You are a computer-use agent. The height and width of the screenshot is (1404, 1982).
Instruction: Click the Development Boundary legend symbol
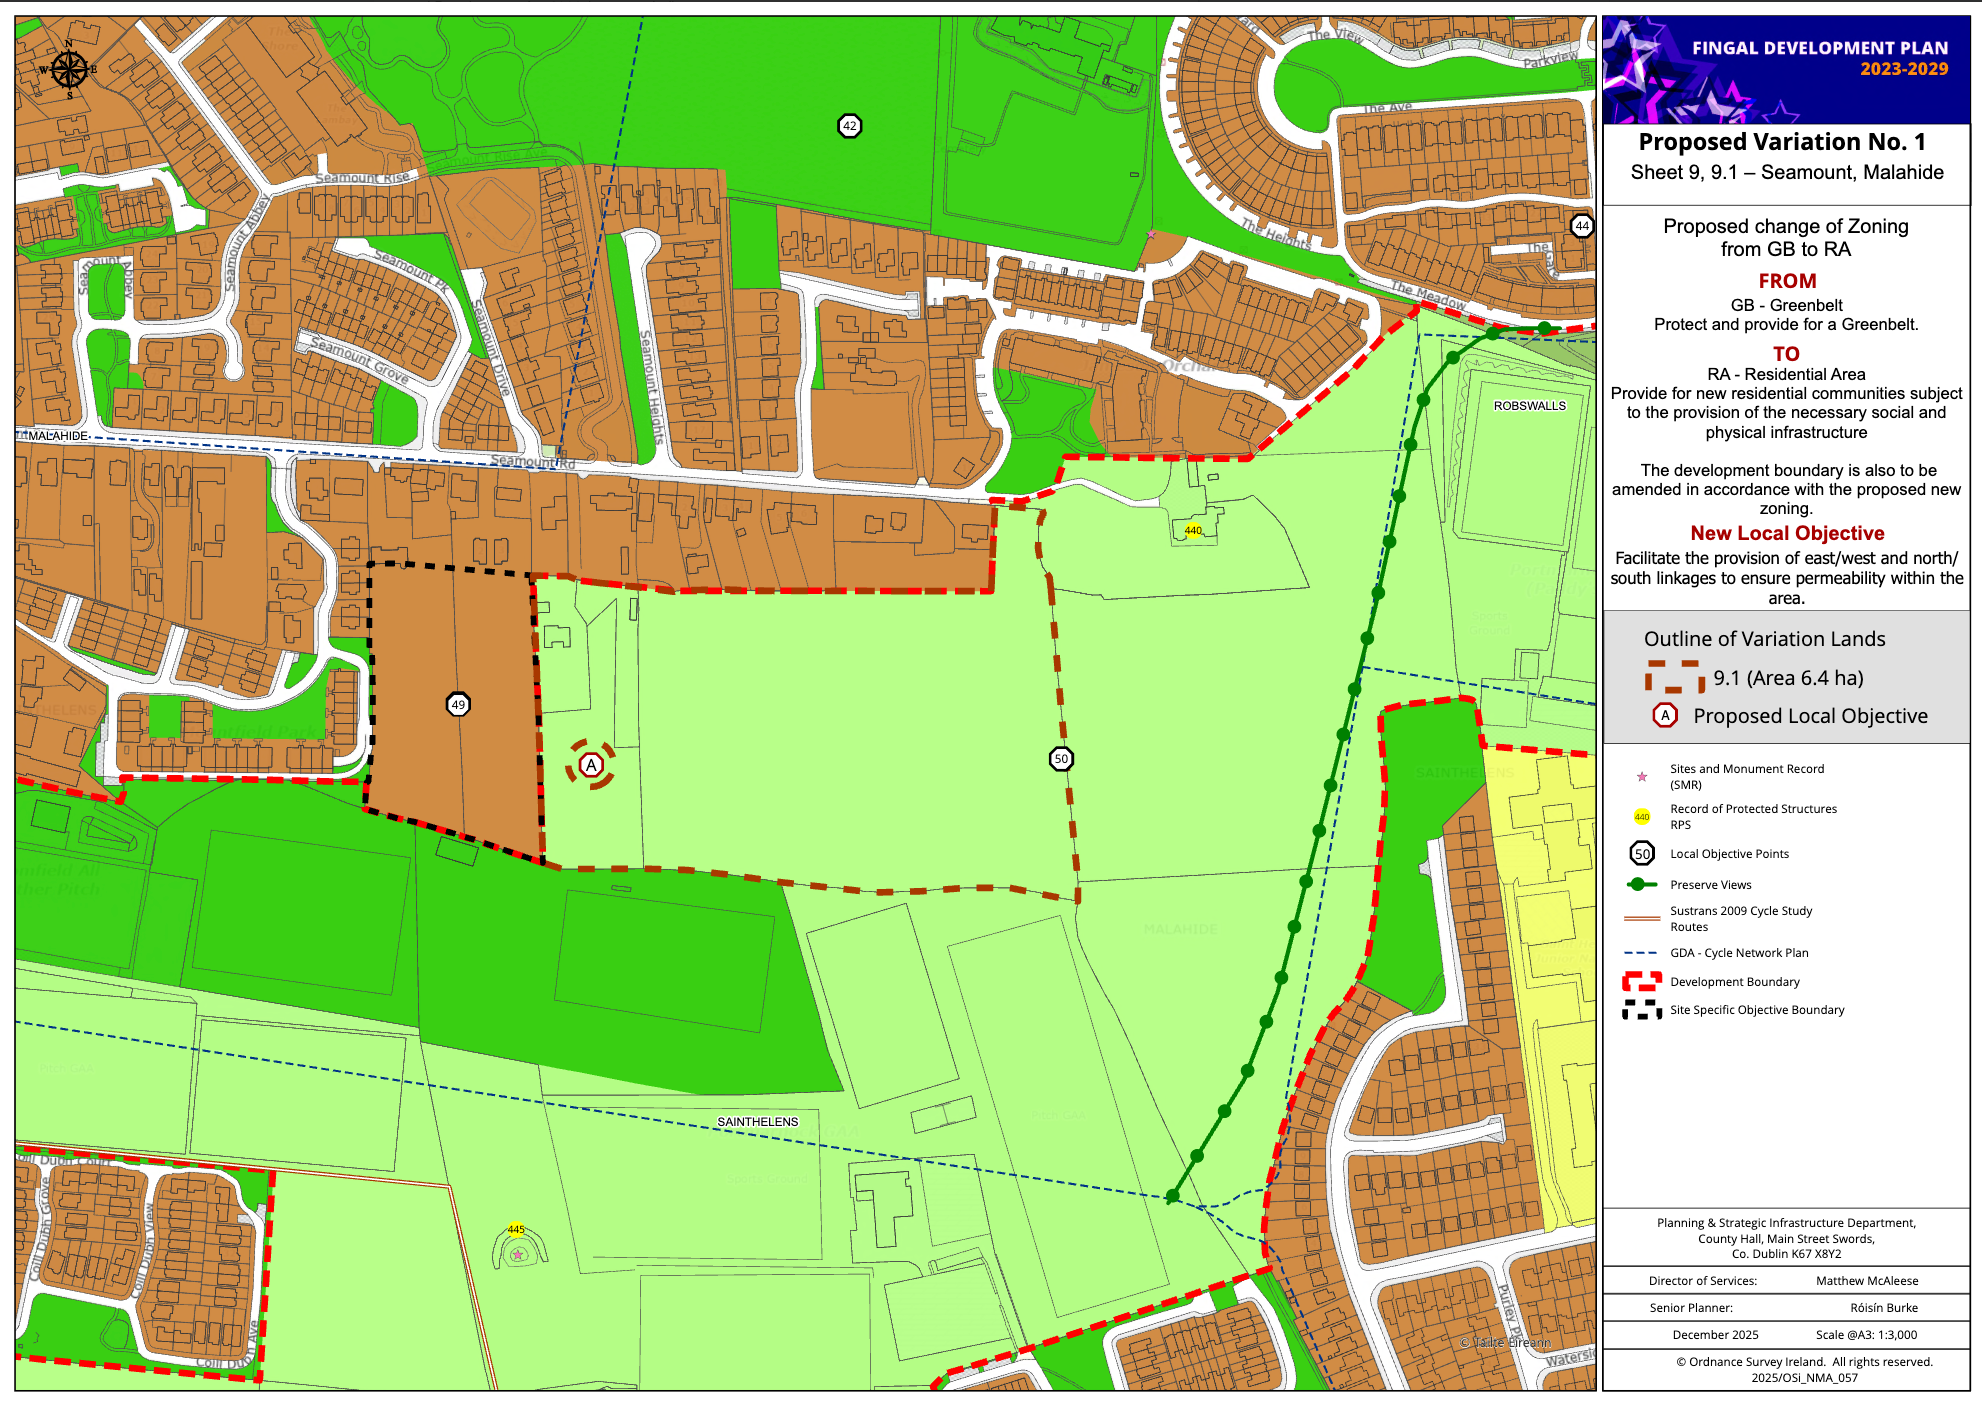click(1641, 982)
